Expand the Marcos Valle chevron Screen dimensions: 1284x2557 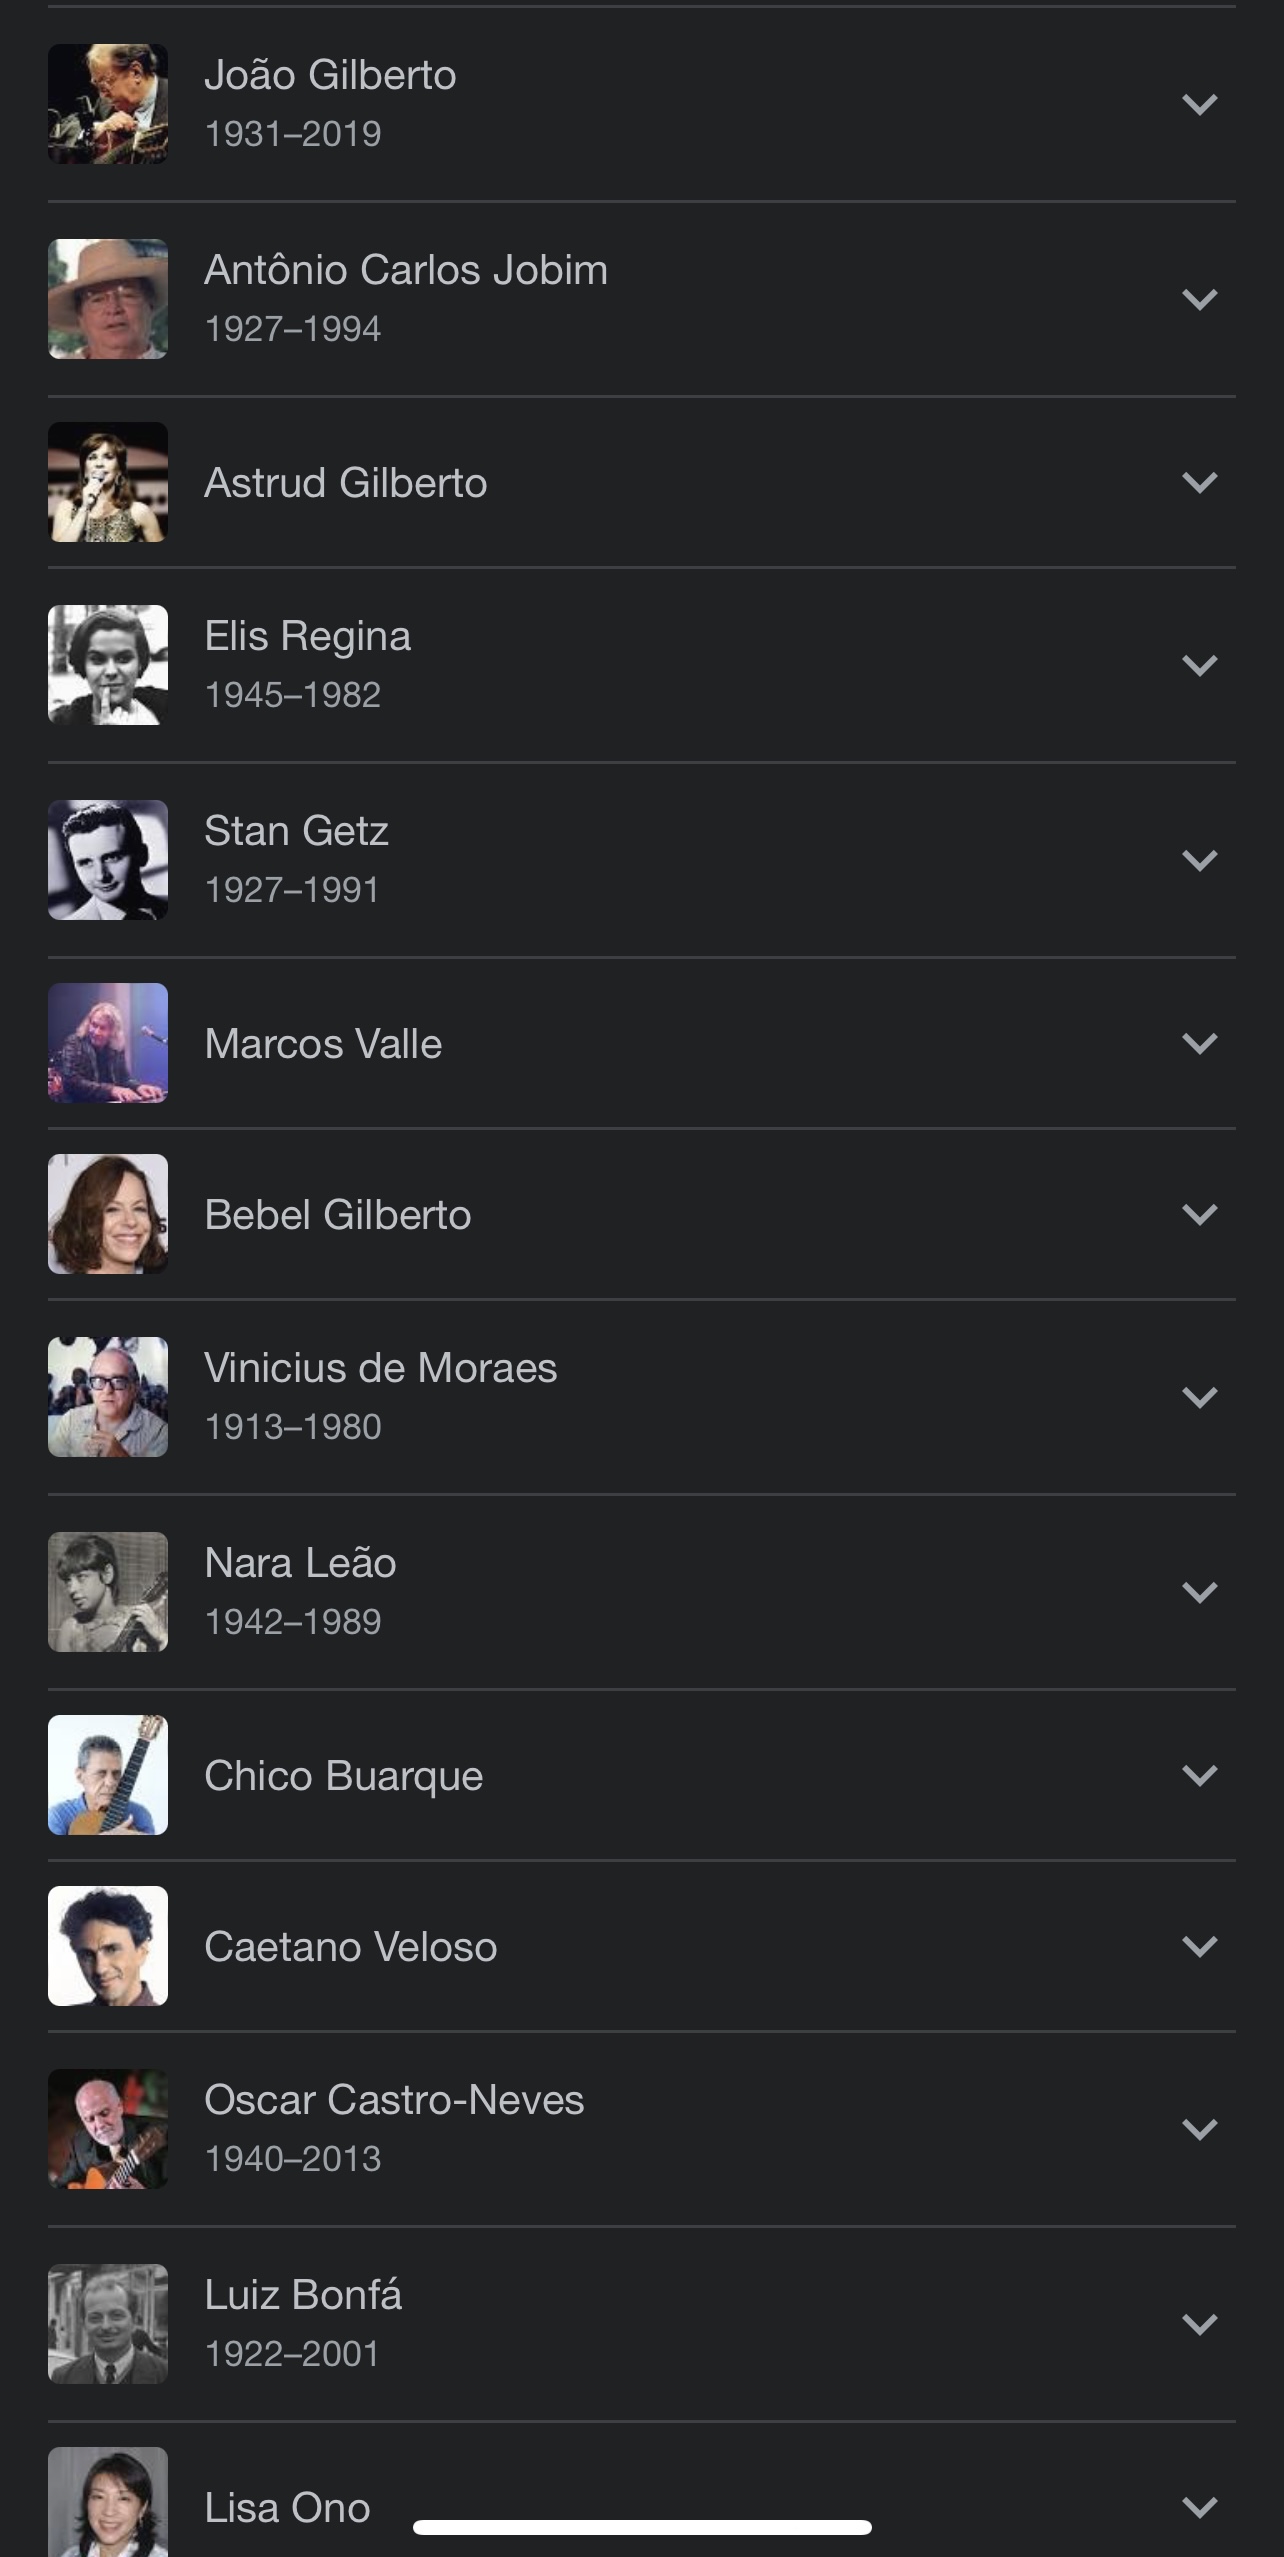1199,1043
